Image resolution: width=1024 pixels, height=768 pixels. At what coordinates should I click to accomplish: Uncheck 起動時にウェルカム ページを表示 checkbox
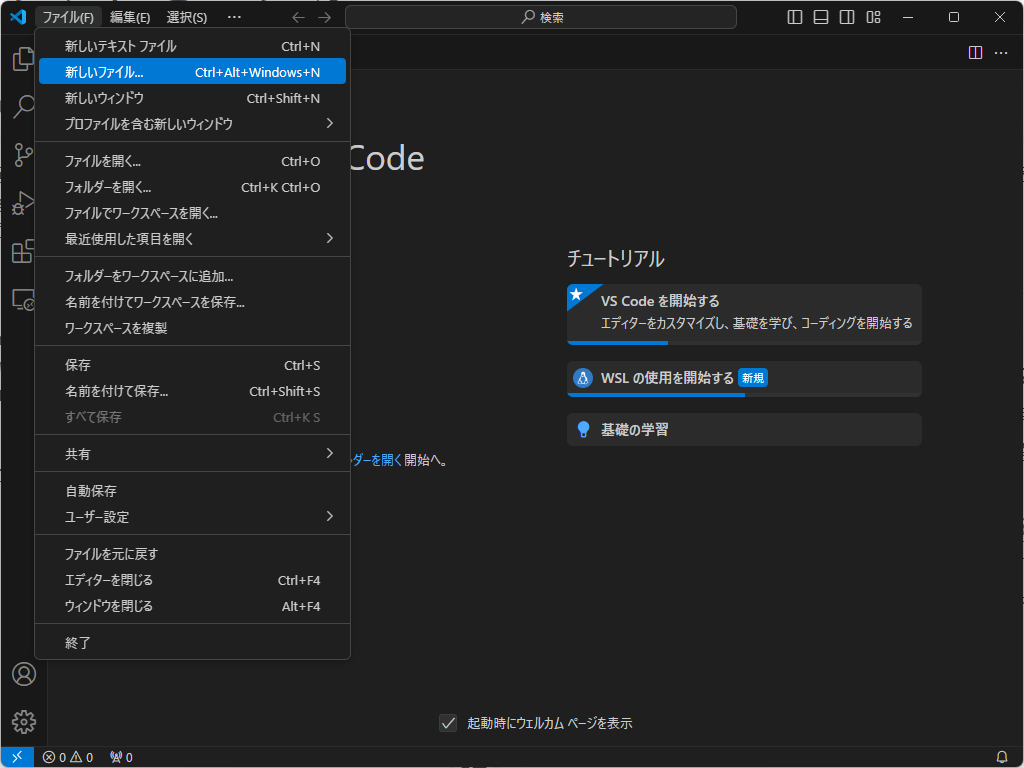tap(448, 723)
